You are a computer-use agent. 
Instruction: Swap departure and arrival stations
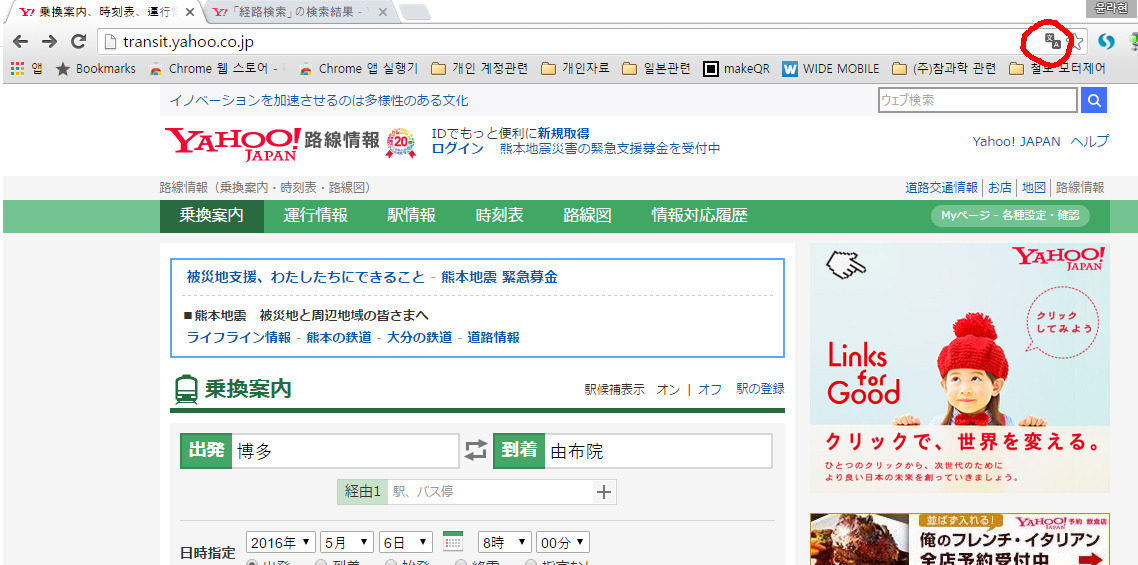476,451
